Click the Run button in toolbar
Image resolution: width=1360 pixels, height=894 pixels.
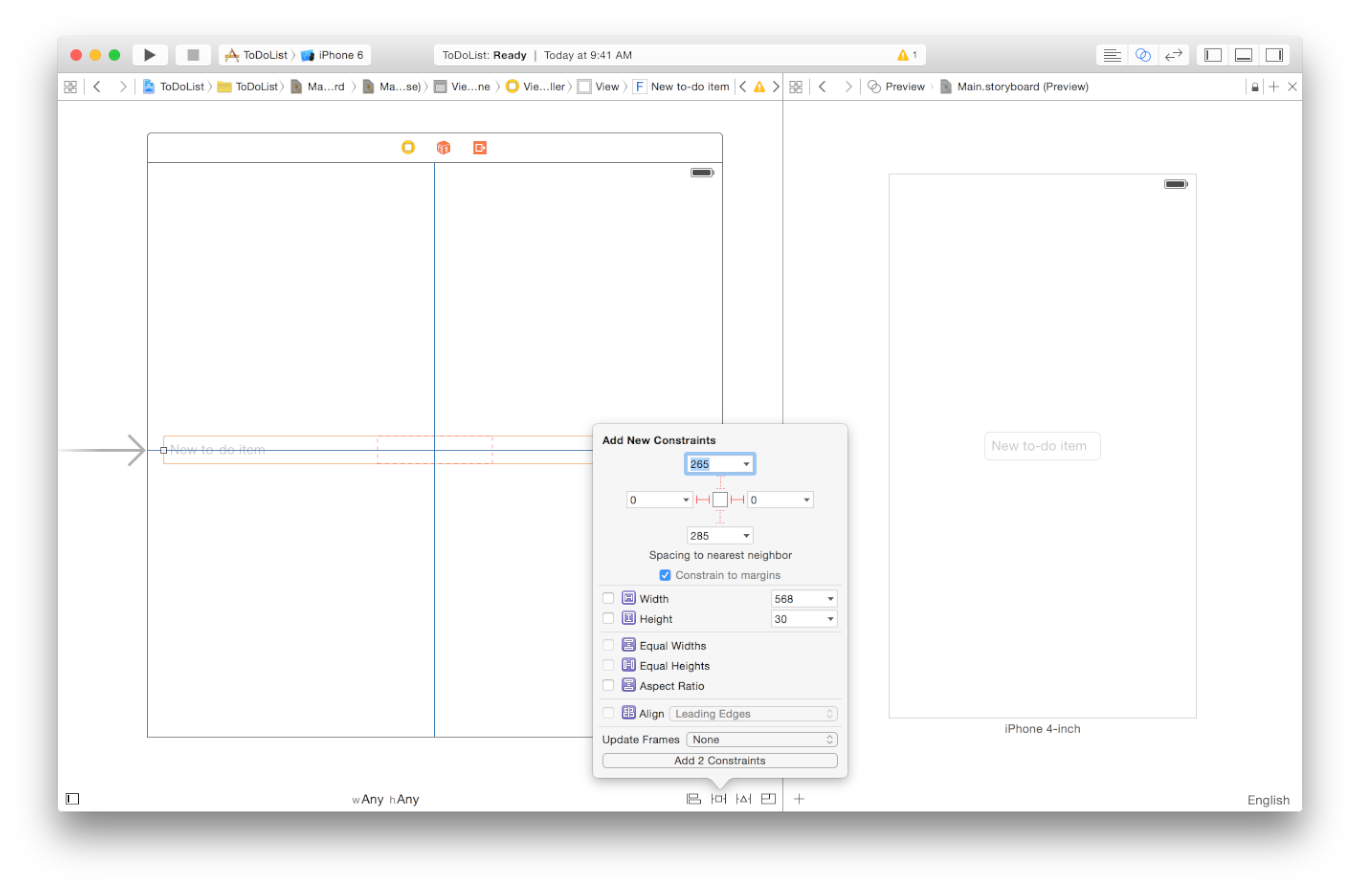click(x=150, y=55)
